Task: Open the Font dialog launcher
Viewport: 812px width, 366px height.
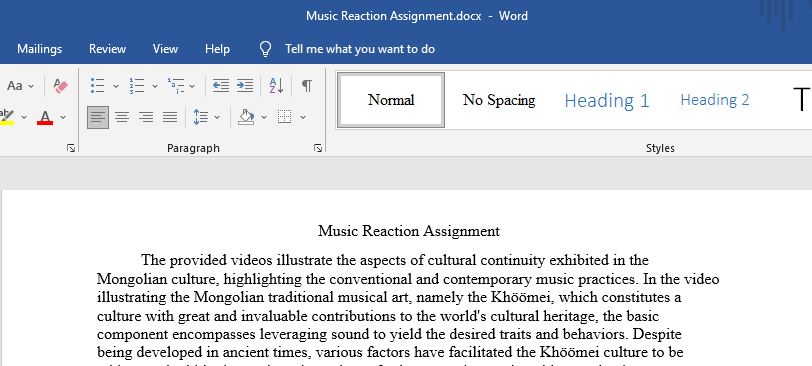Action: [71, 149]
